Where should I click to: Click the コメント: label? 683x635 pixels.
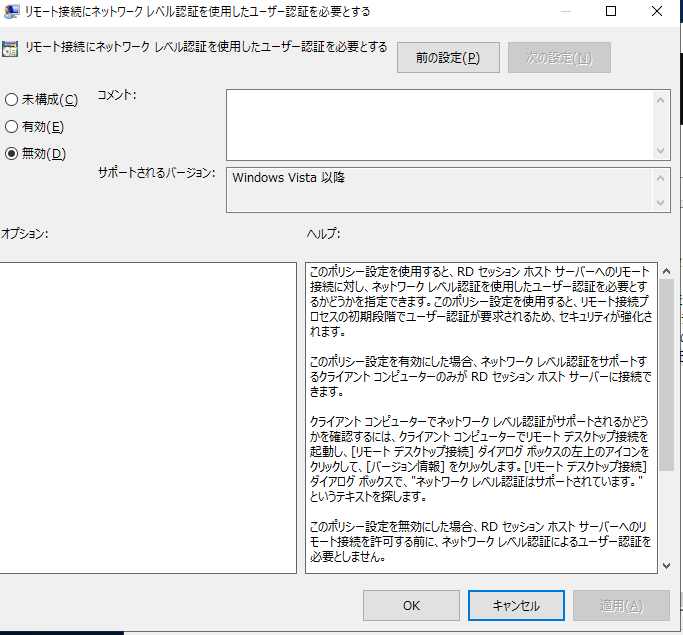pos(117,95)
